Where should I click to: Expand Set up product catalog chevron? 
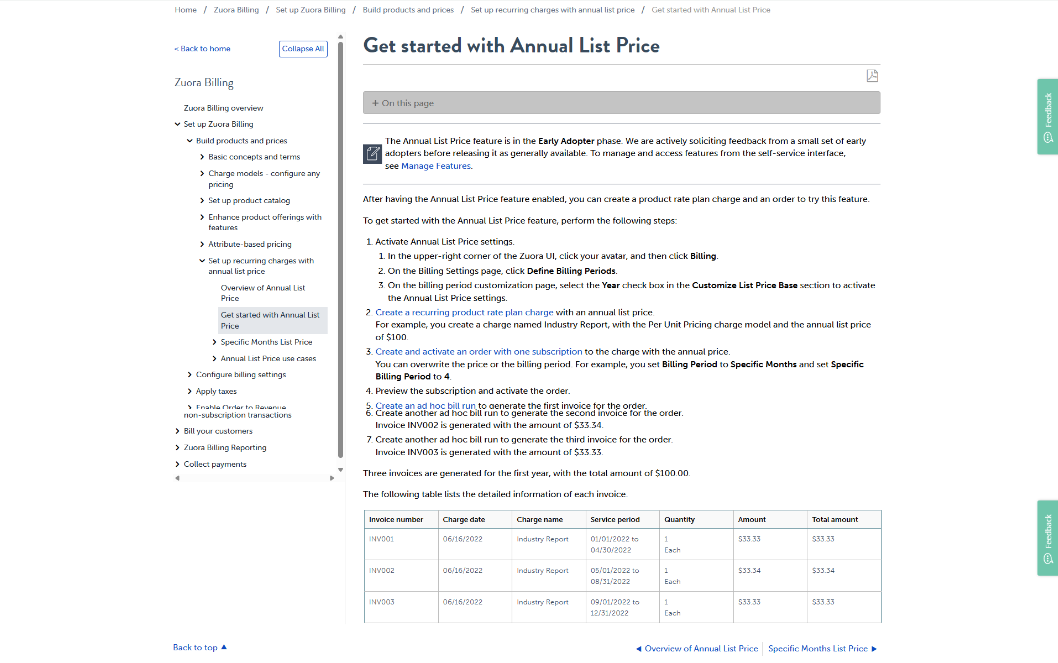click(x=202, y=200)
